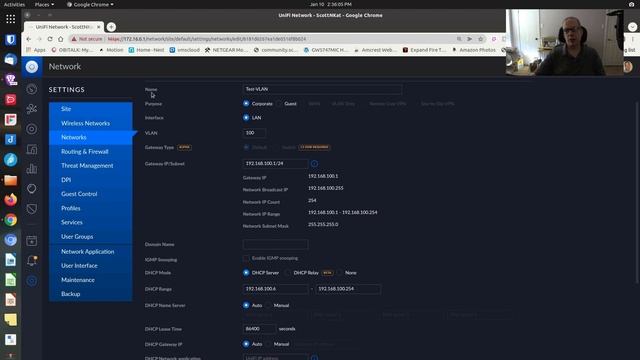Select the Corporate purpose radio button
640x360 pixels.
246,104
